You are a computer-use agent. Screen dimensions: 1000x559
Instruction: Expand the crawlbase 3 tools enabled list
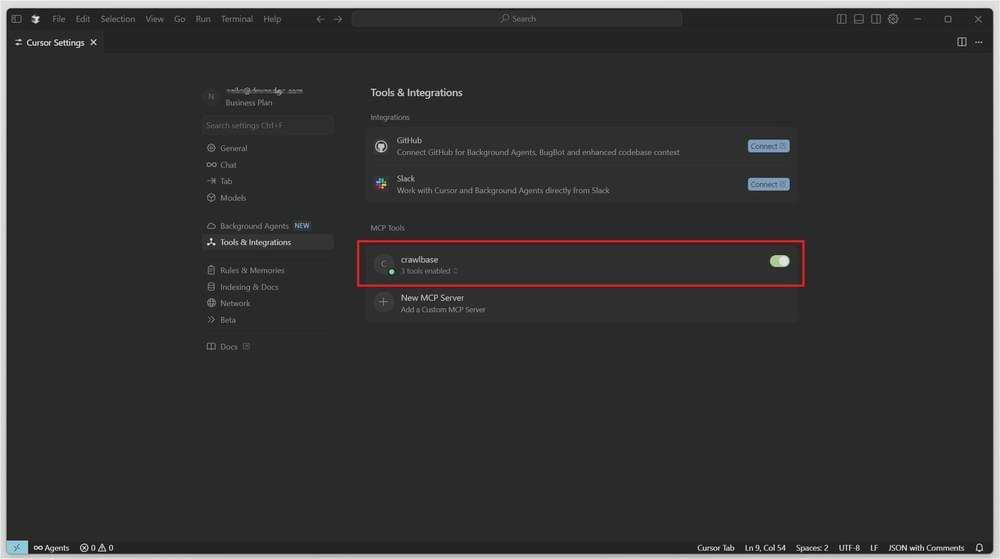430,271
